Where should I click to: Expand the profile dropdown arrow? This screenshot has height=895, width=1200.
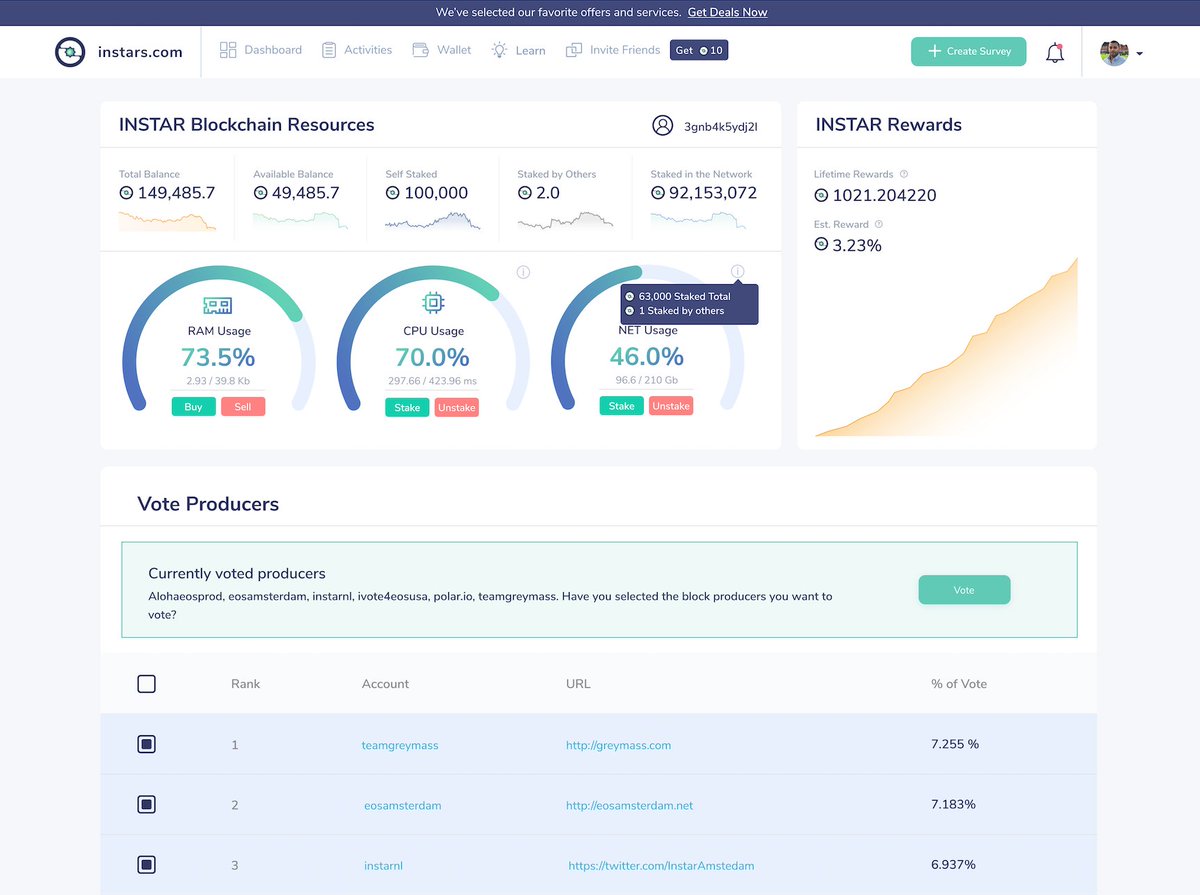pos(1140,54)
